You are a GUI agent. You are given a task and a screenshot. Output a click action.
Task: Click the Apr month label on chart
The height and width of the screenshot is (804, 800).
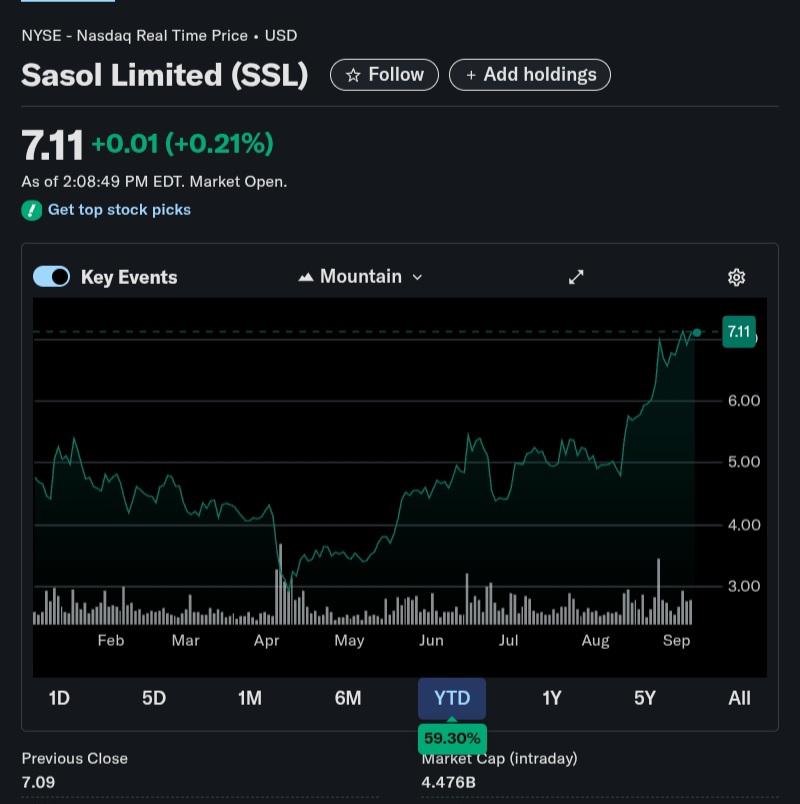coord(266,640)
